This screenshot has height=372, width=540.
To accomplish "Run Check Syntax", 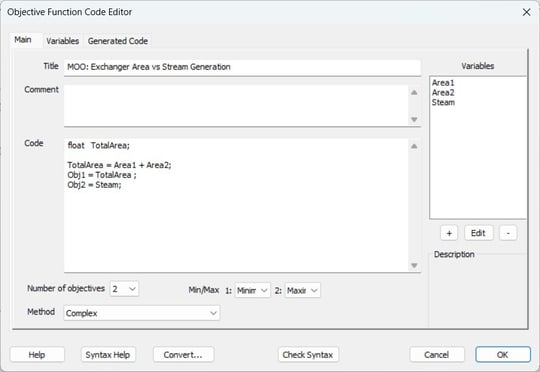I will click(308, 354).
